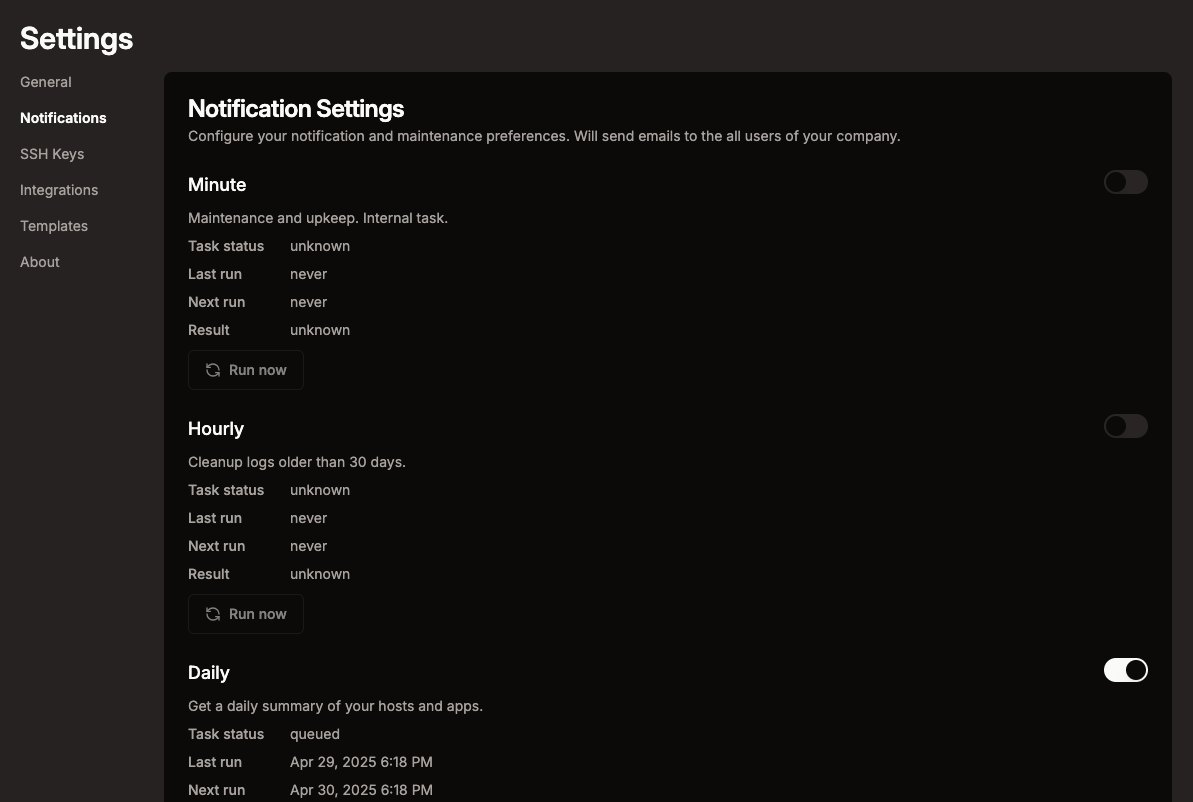Click the Hourly section heading
The width and height of the screenshot is (1193, 802).
pos(216,429)
